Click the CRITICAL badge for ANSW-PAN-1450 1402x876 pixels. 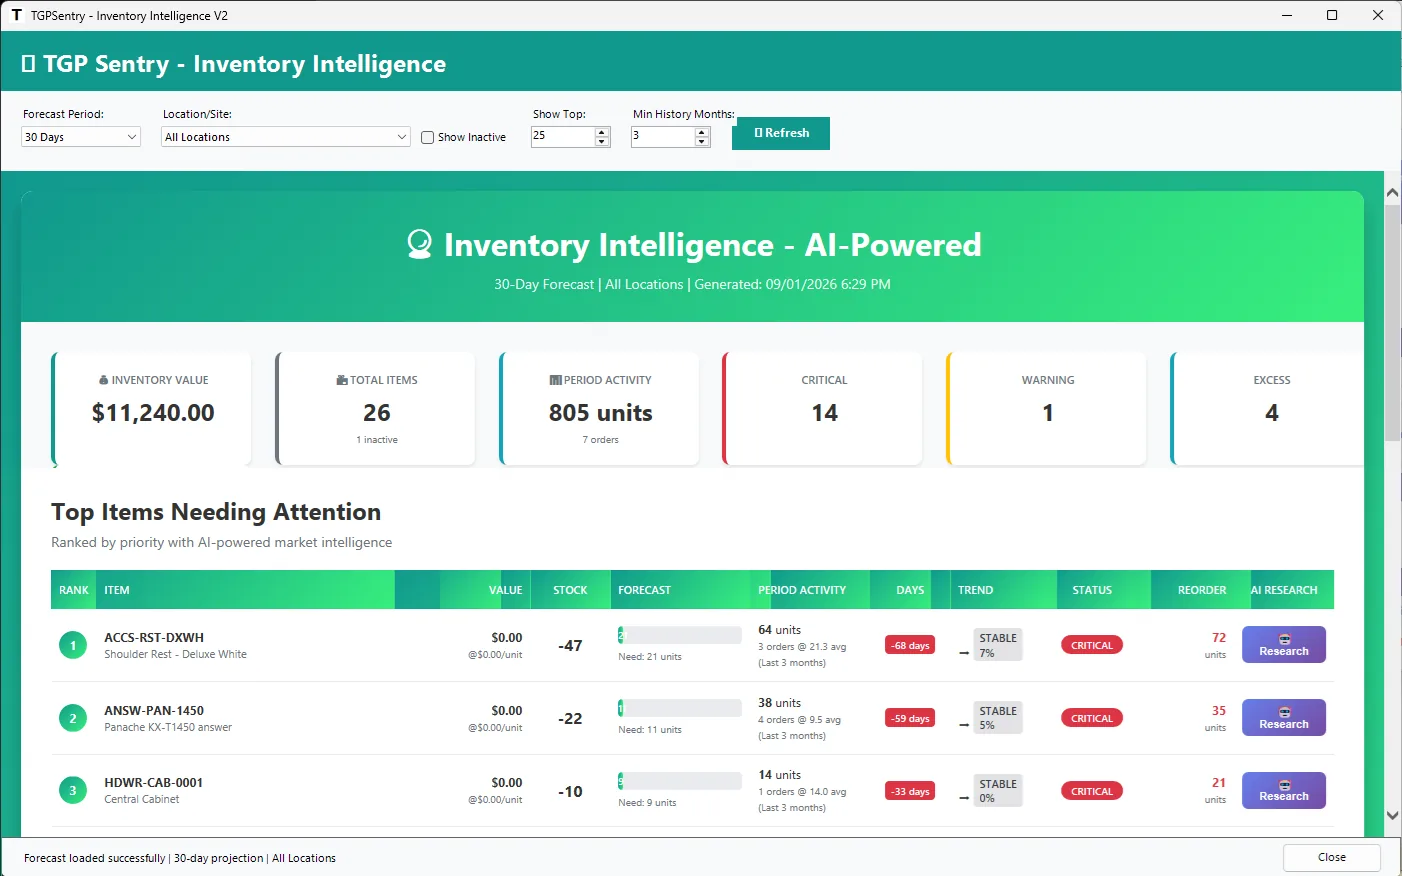(x=1092, y=718)
